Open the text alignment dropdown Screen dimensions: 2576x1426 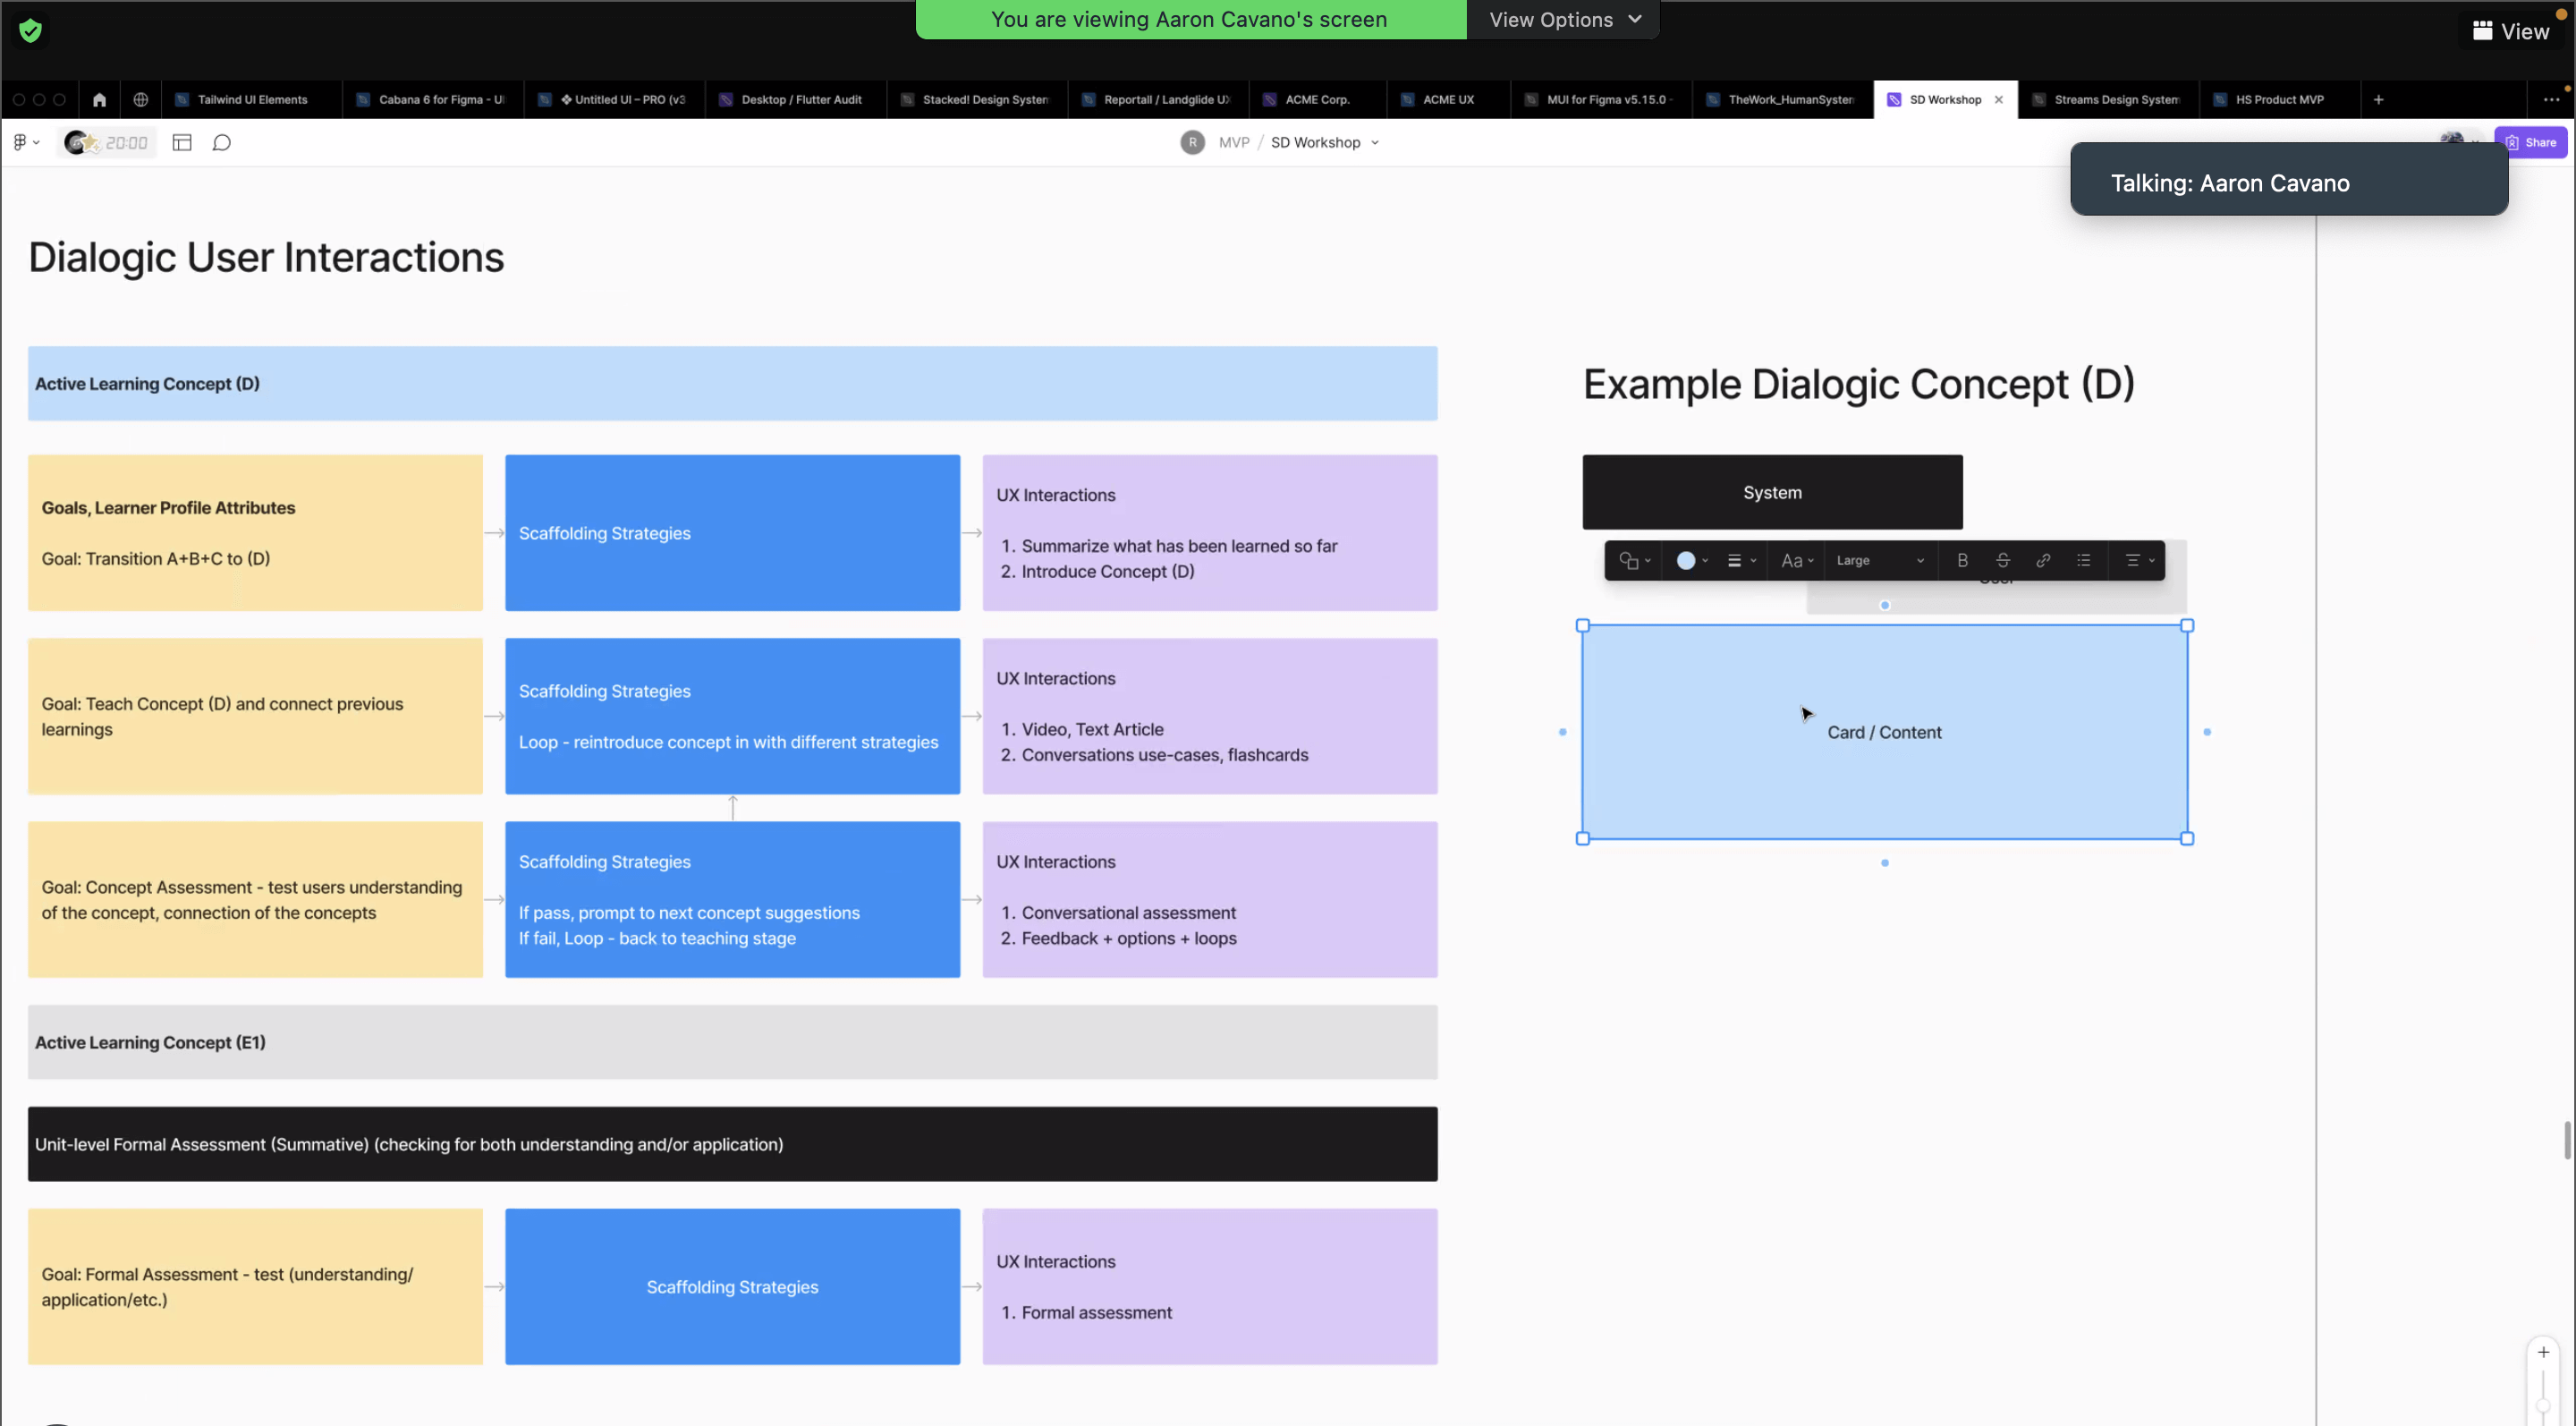[x=2138, y=560]
